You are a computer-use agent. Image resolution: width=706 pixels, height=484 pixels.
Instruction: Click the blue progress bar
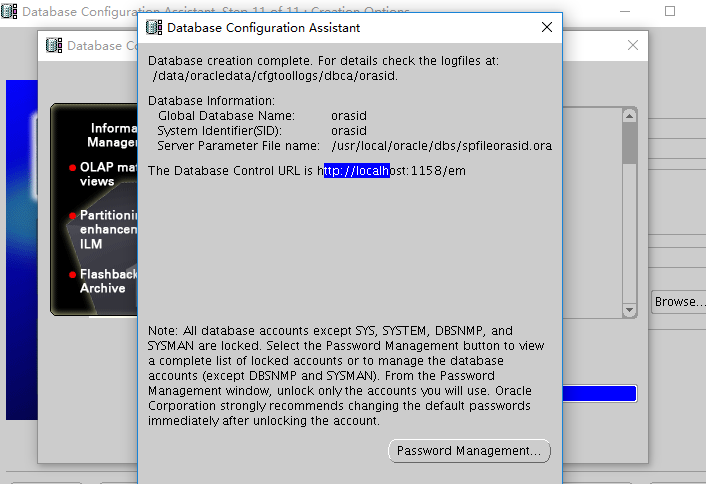599,393
